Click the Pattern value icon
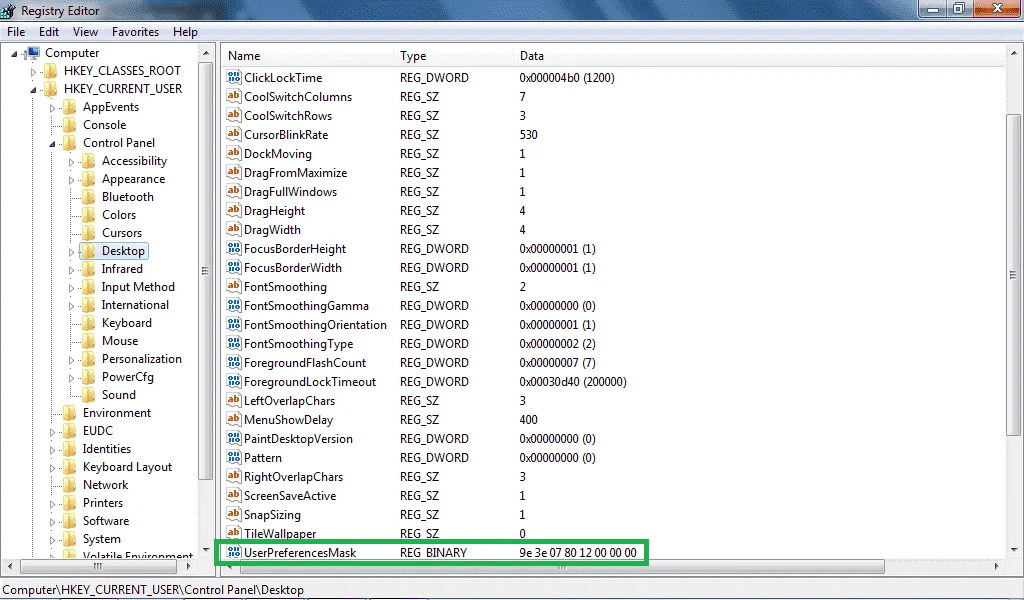 point(234,457)
